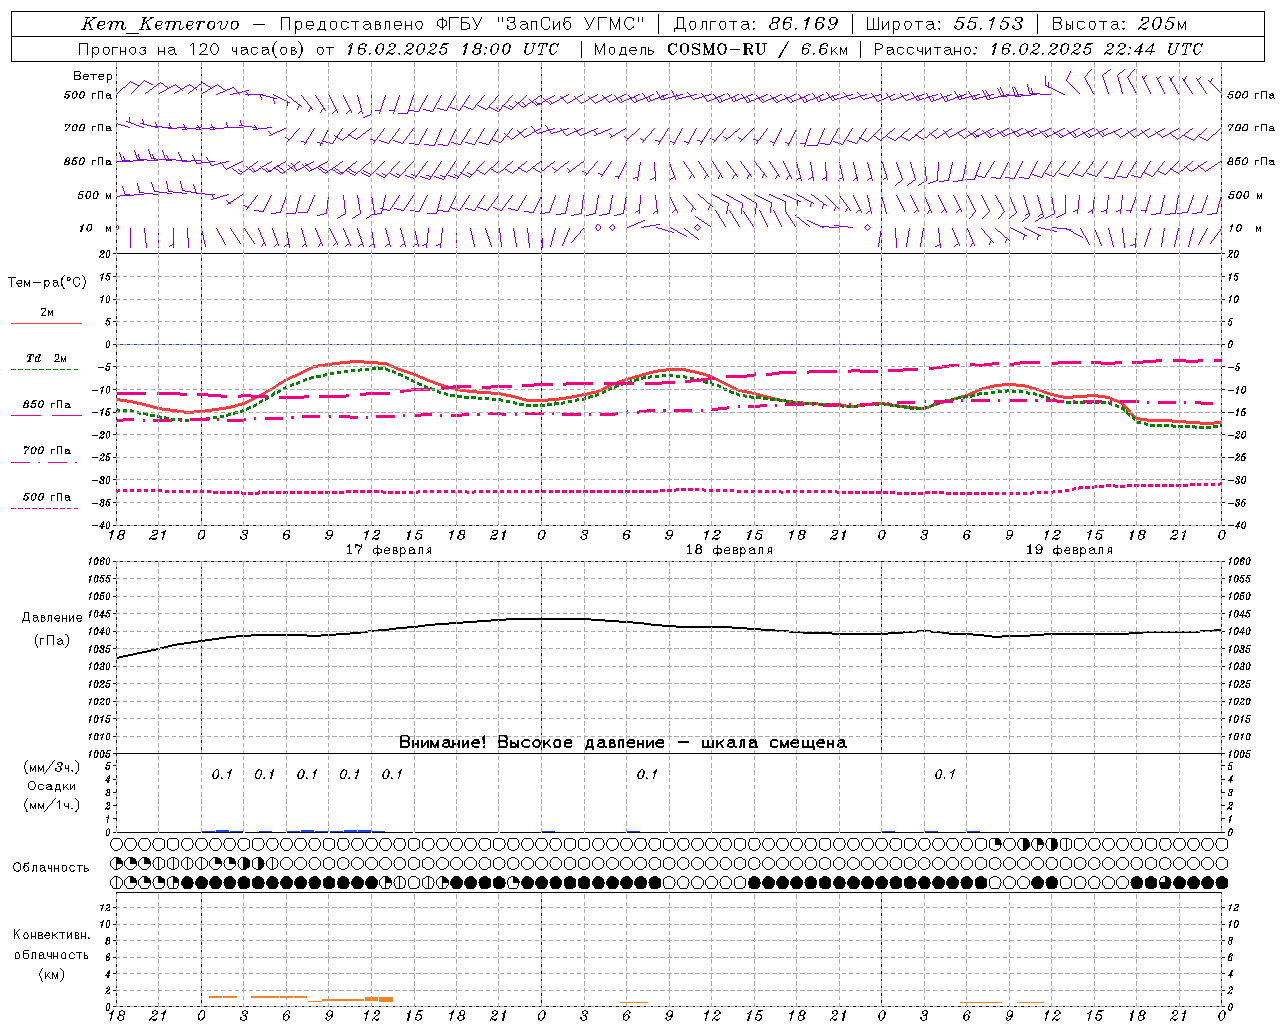This screenshot has width=1280, height=1024.
Task: Click the 19 февраля date label
Action: (x=1069, y=550)
